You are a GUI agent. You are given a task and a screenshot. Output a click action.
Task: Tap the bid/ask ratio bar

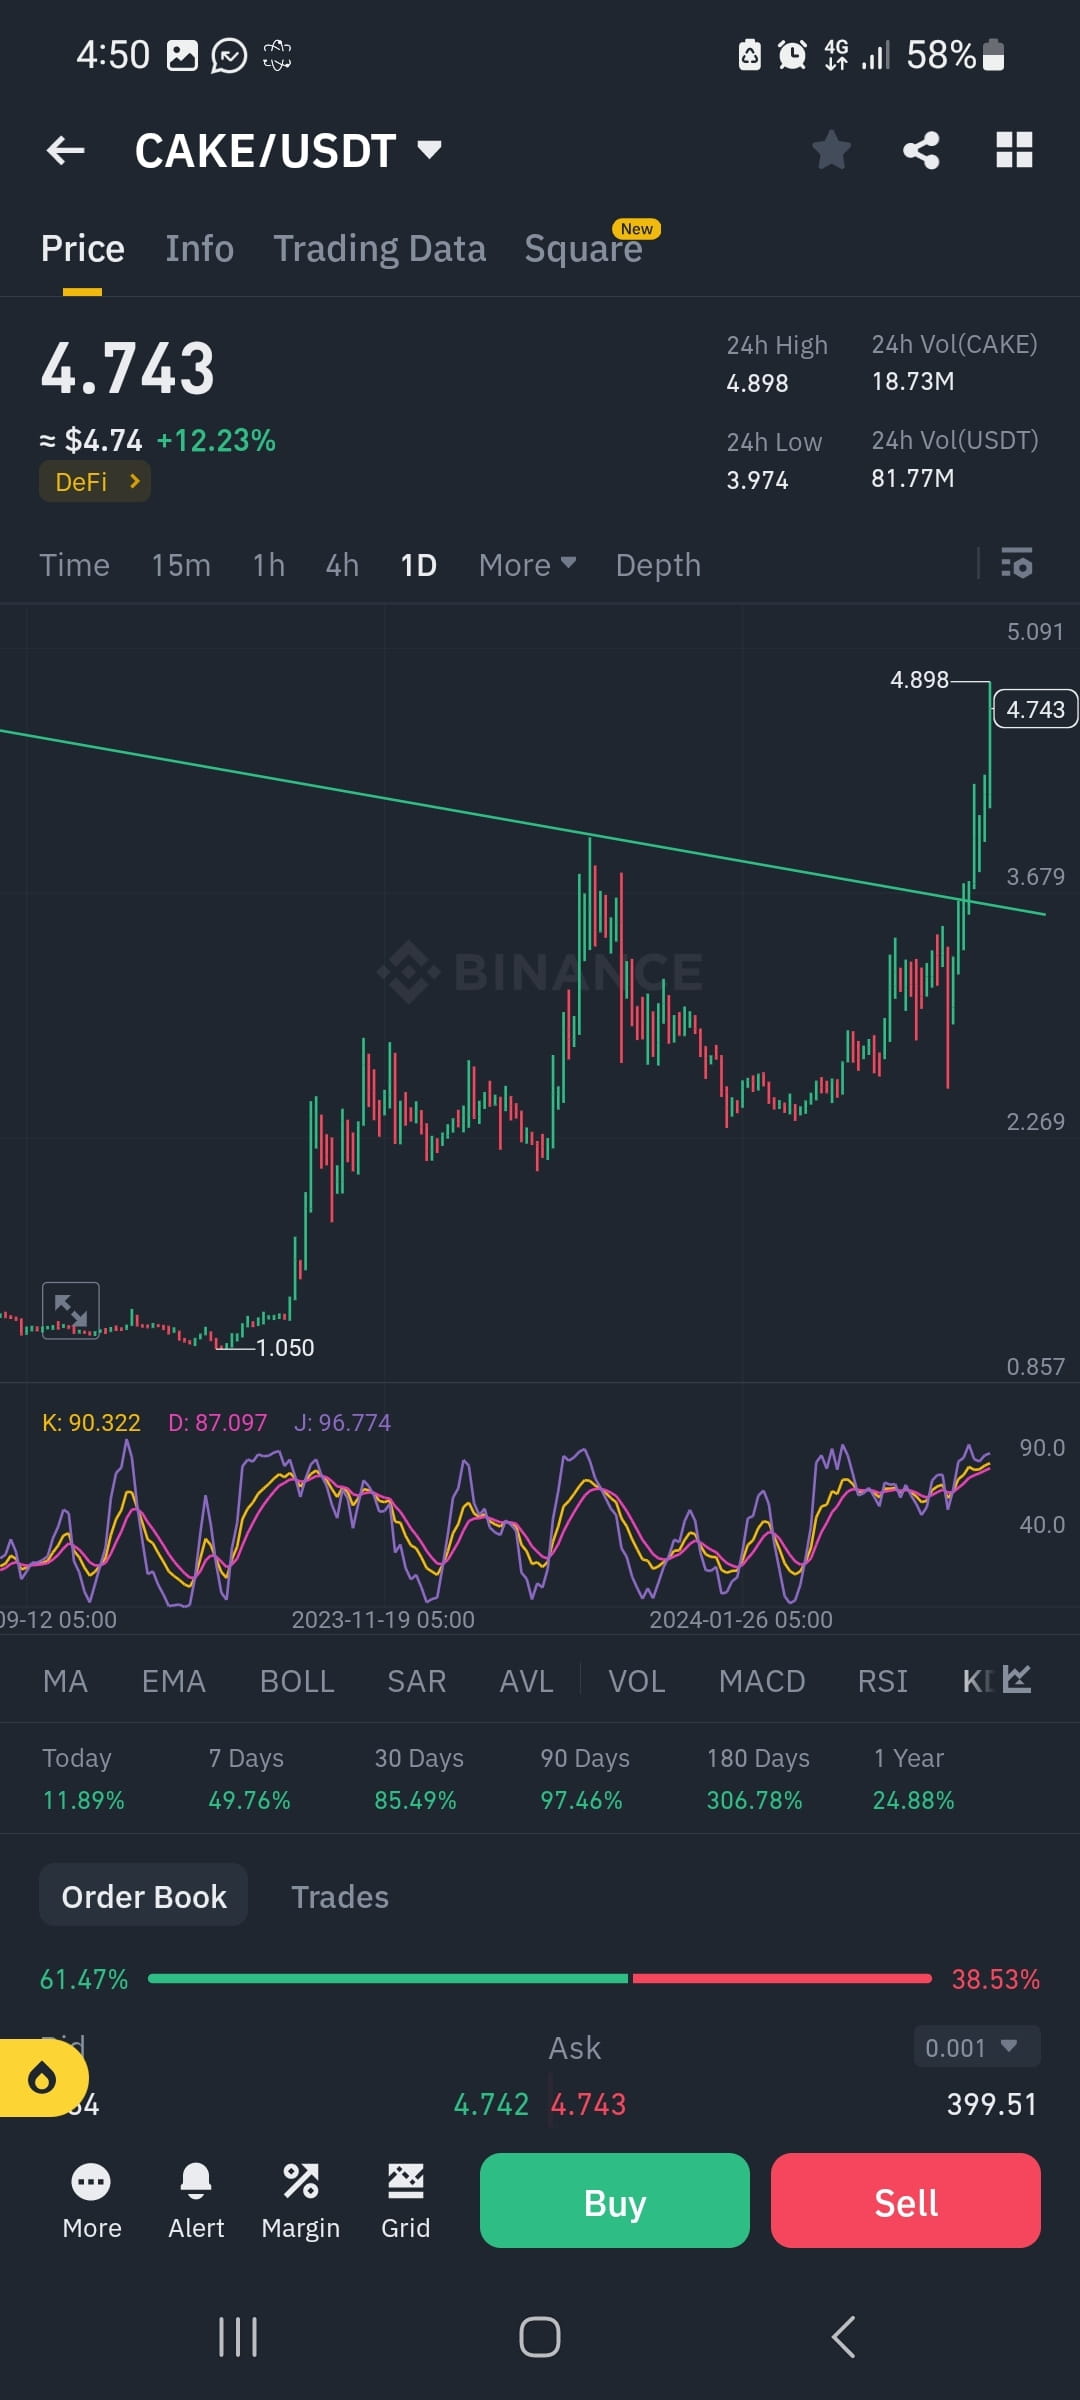pyautogui.click(x=540, y=1979)
